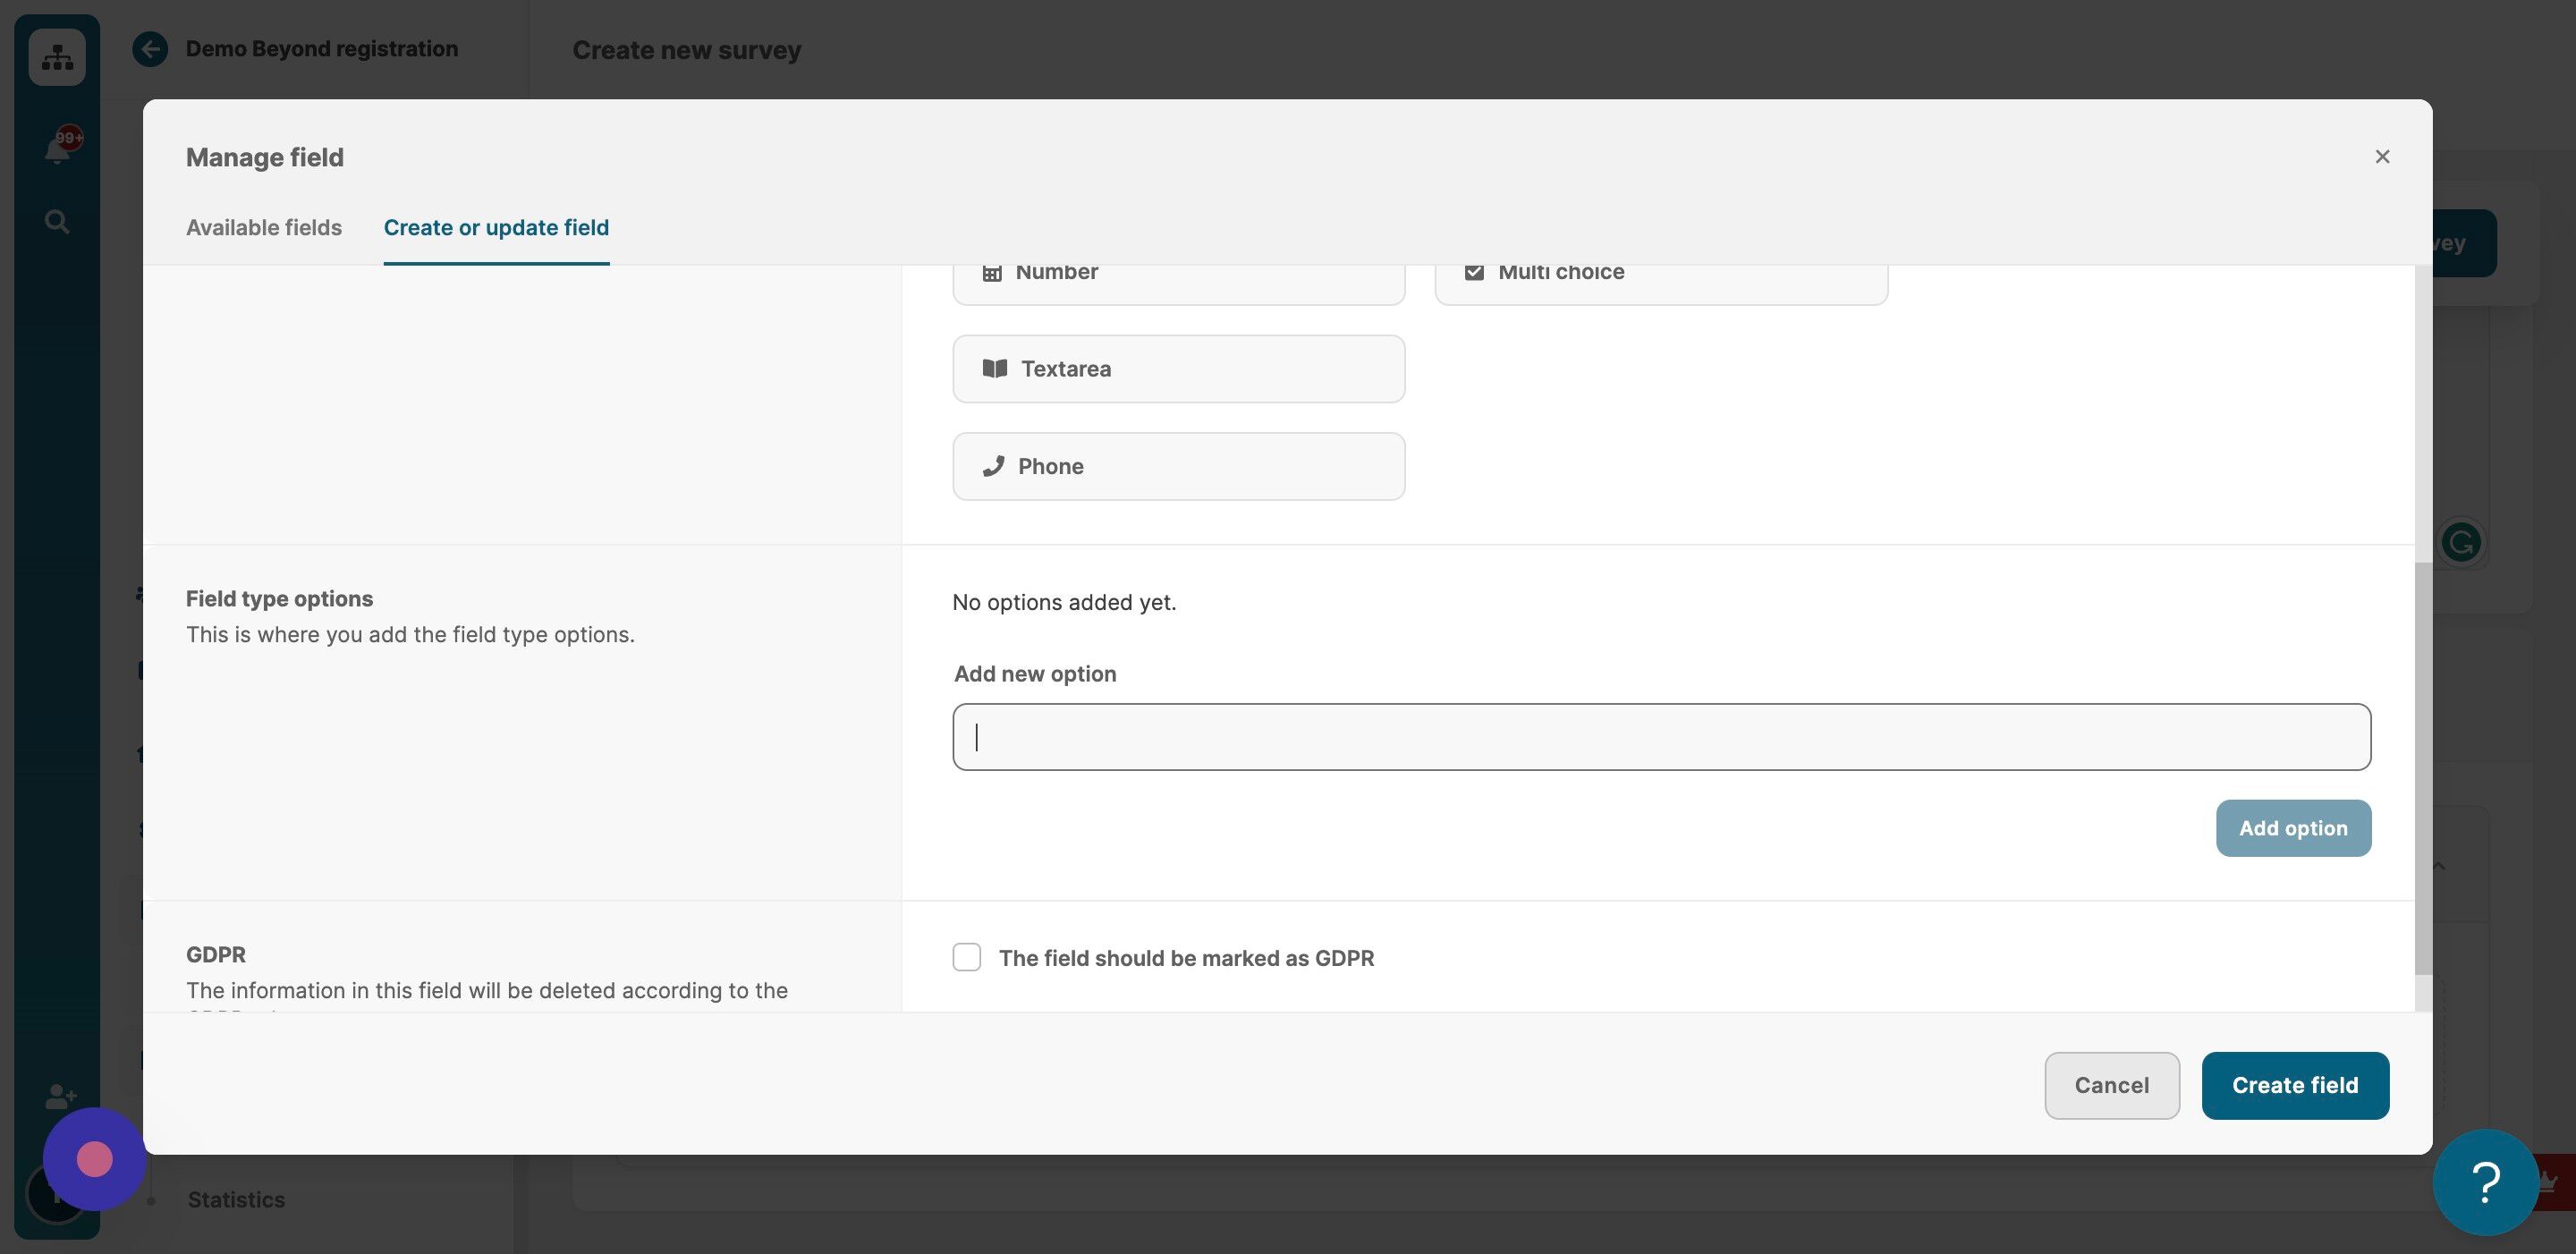Click the Add option button

coord(2293,828)
